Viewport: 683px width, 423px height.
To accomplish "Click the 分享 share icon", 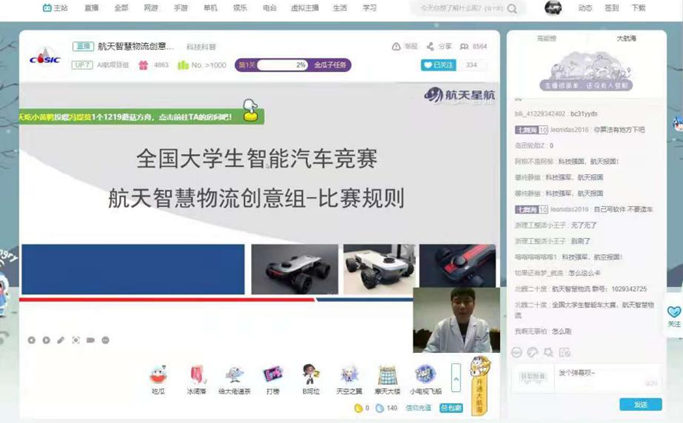I will tap(430, 46).
